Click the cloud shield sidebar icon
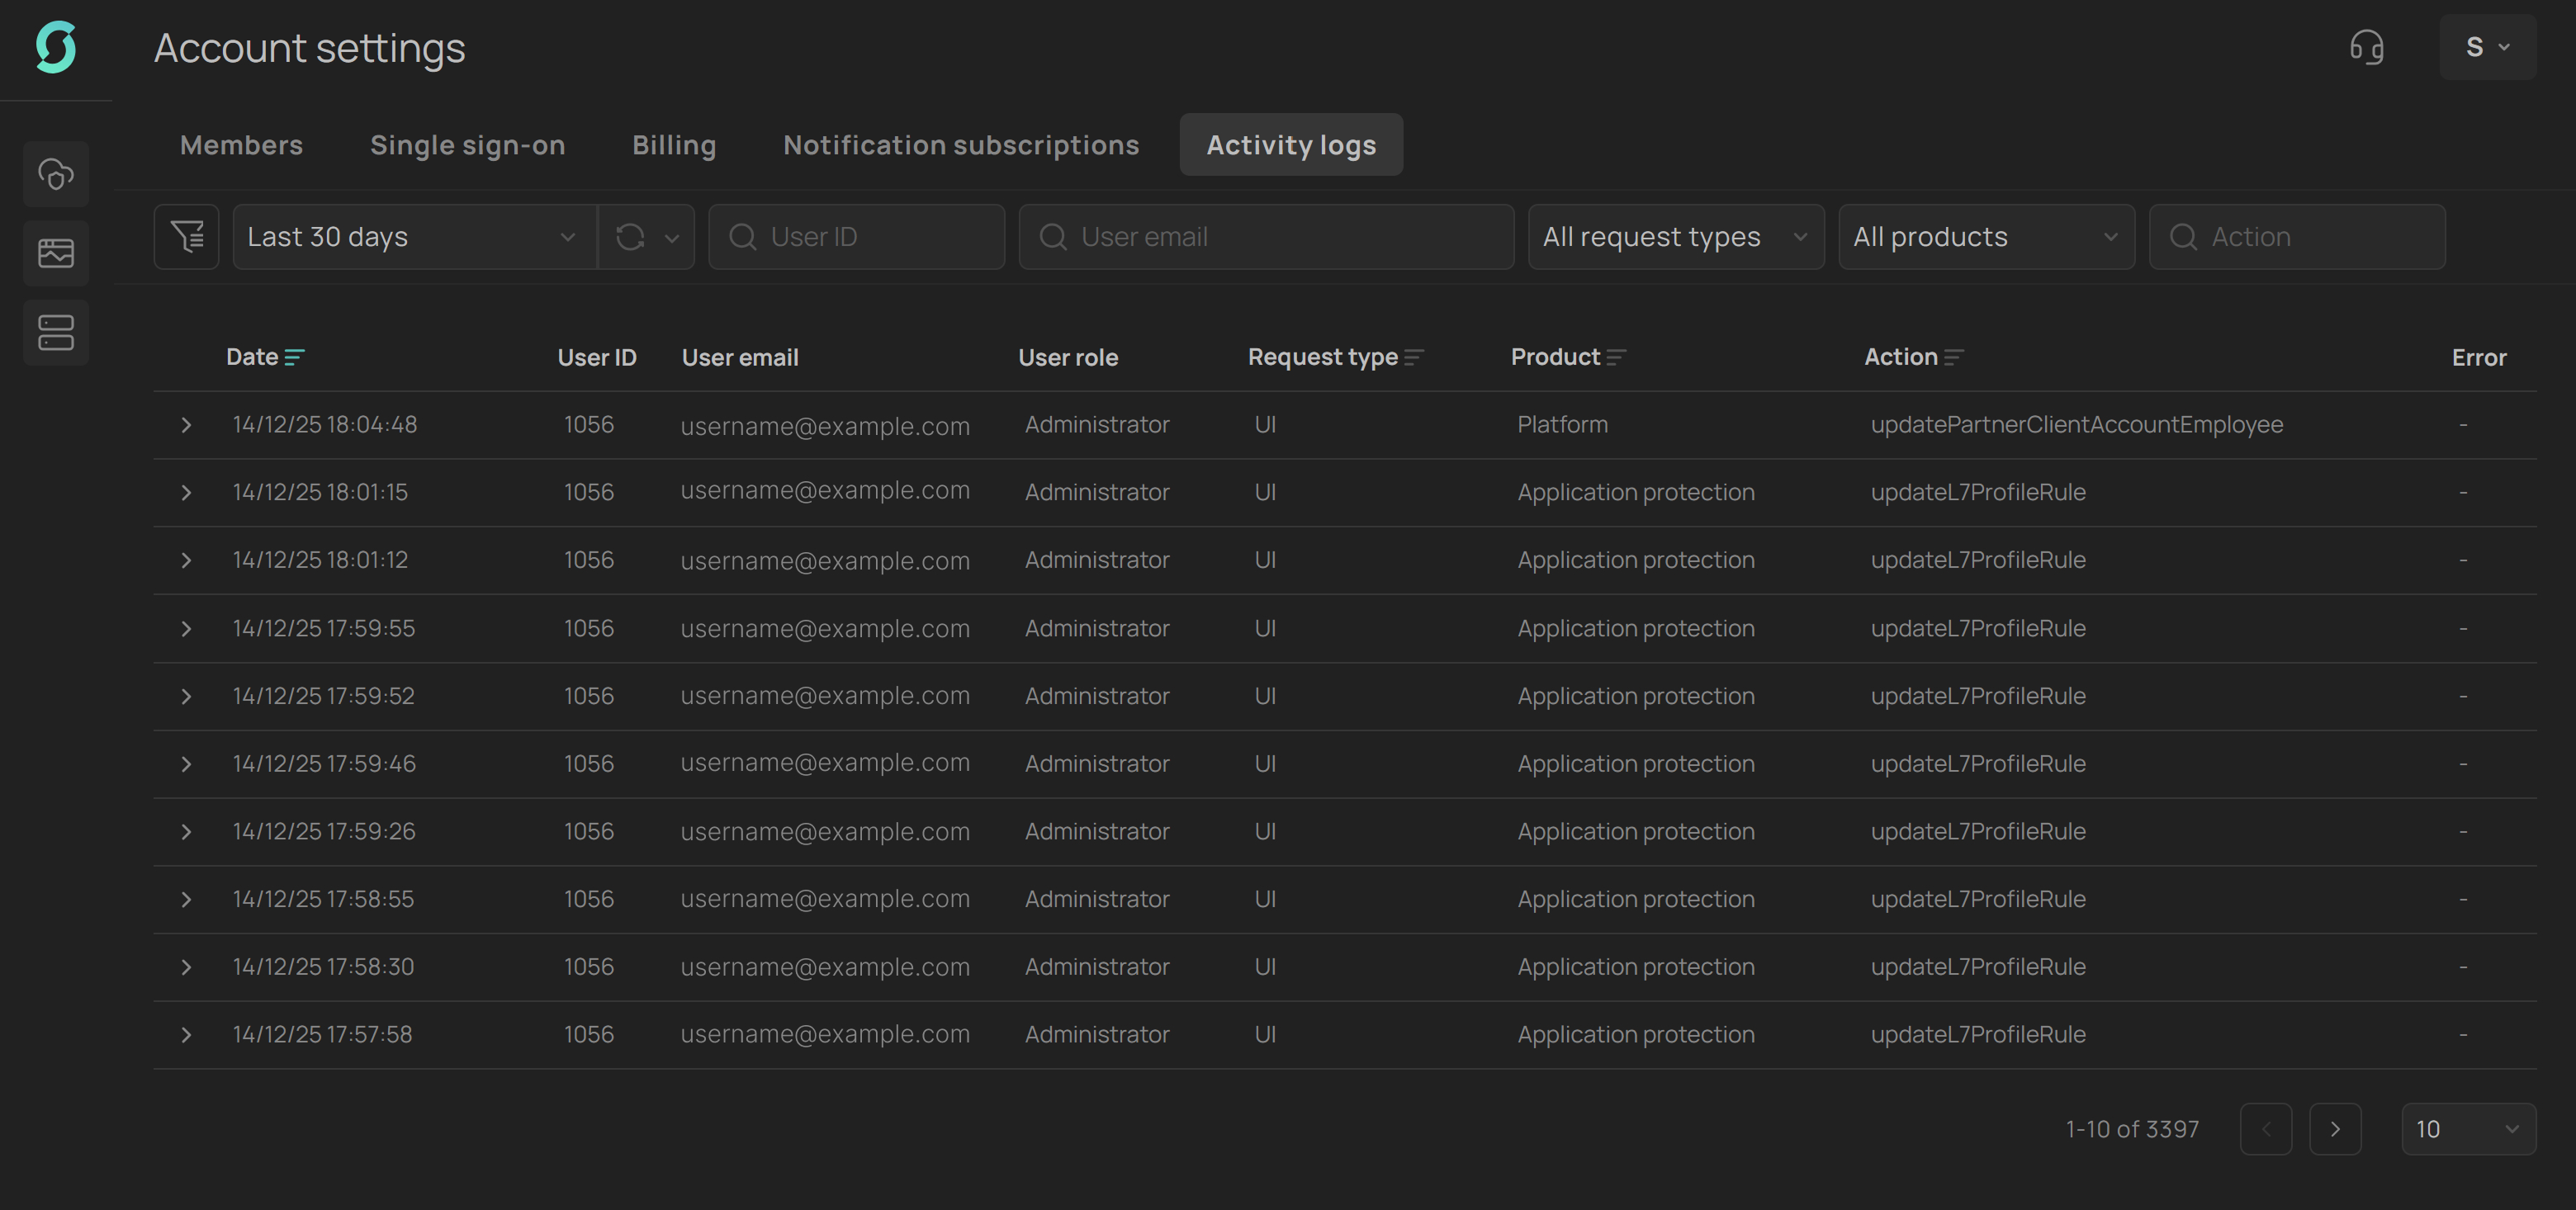2576x1210 pixels. [56, 174]
